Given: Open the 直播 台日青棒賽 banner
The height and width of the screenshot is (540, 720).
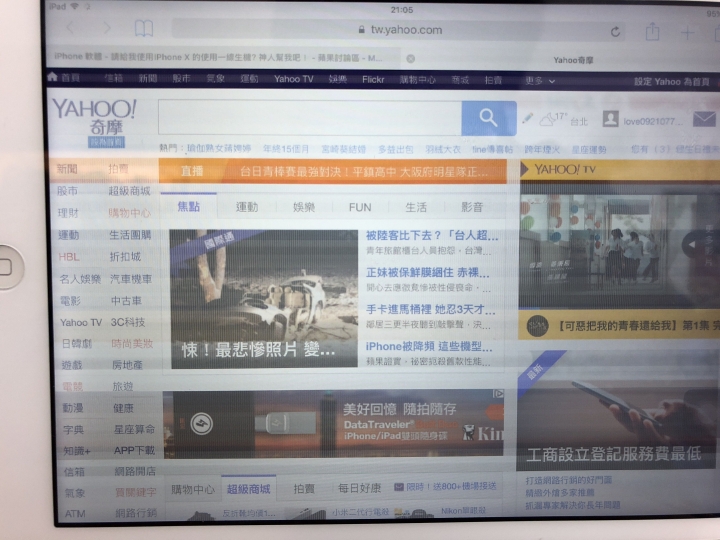Looking at the screenshot, I should point(332,171).
